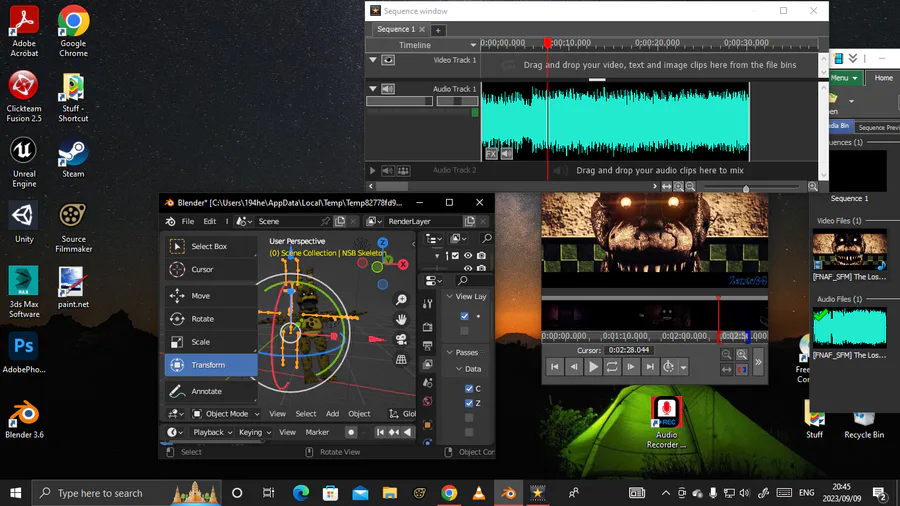Toggle the first outliner row's eye in Blender
The width and height of the screenshot is (900, 506).
coord(468,256)
